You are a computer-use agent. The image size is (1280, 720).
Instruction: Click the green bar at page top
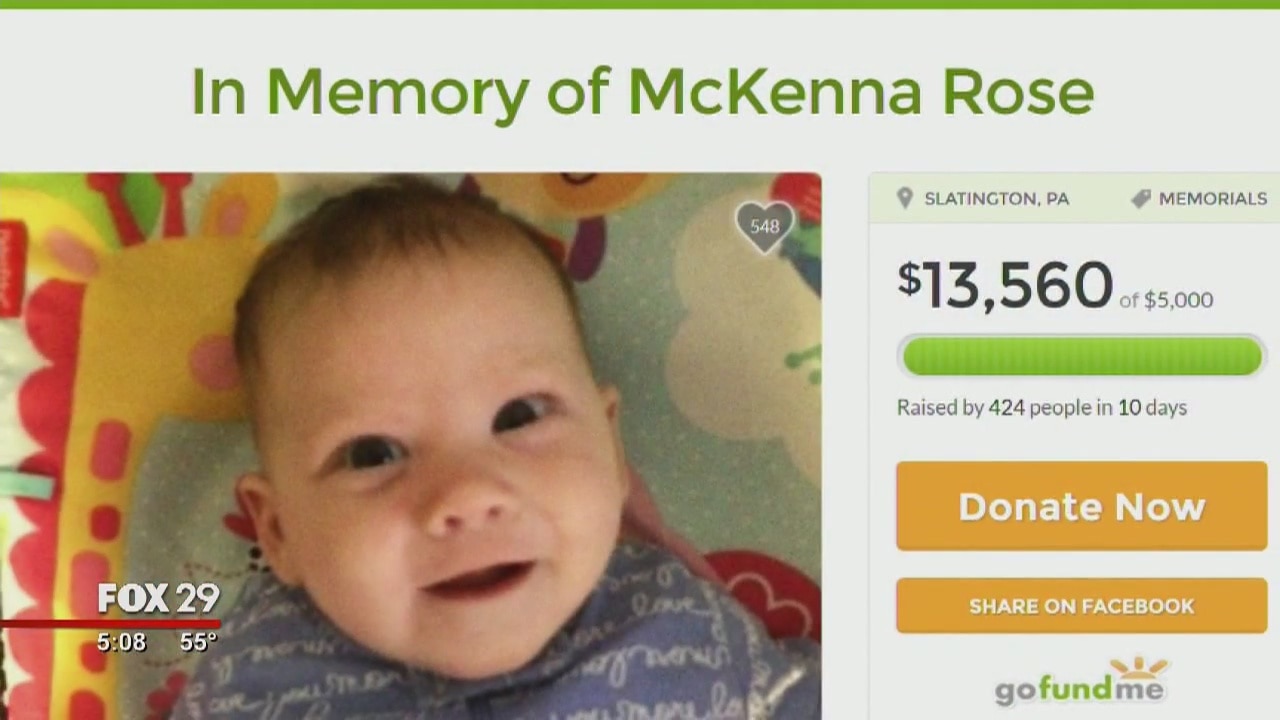[x=640, y=4]
